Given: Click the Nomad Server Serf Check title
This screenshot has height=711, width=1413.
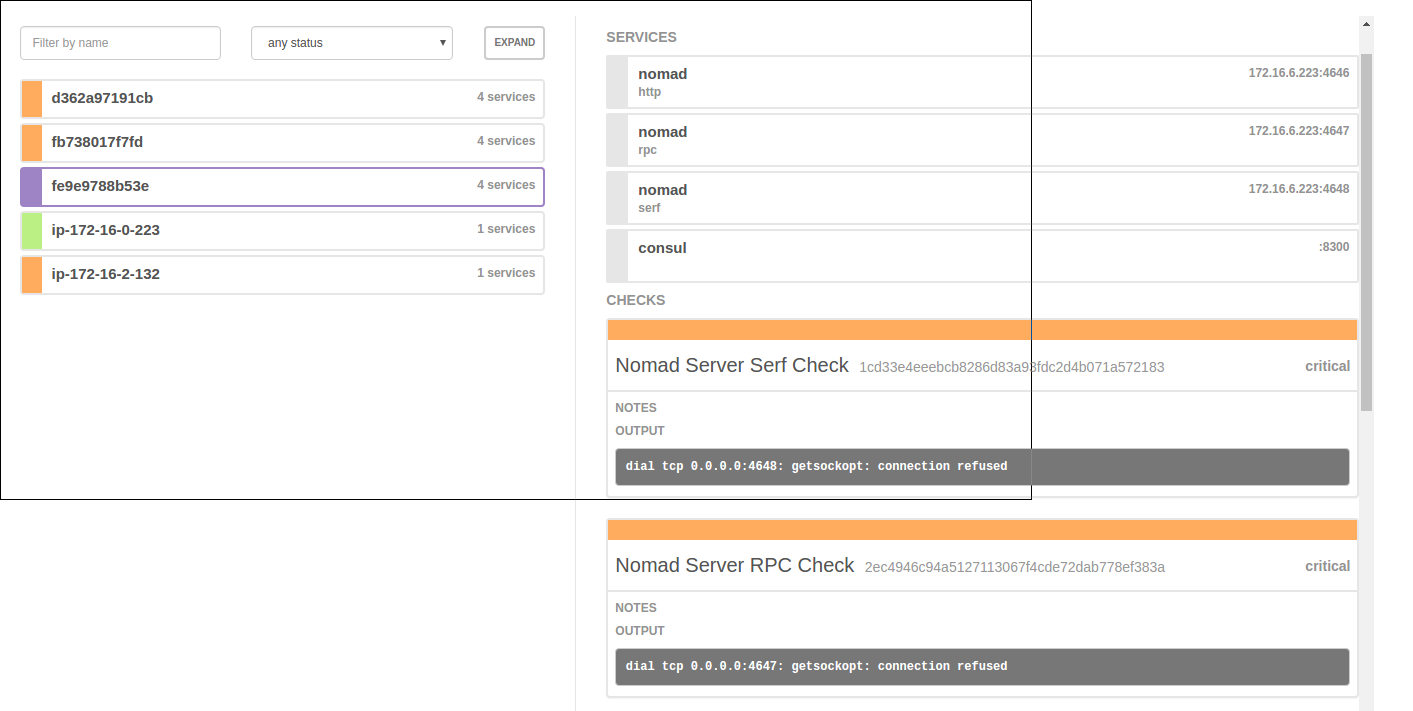Looking at the screenshot, I should click(x=732, y=365).
